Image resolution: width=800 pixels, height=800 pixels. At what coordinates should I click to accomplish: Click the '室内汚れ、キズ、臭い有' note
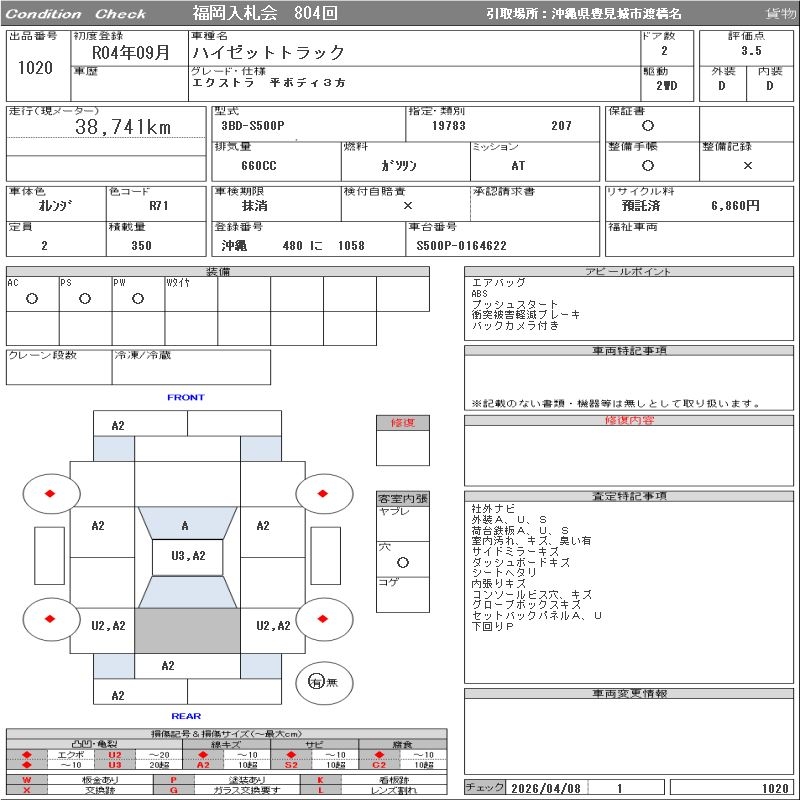[531, 541]
